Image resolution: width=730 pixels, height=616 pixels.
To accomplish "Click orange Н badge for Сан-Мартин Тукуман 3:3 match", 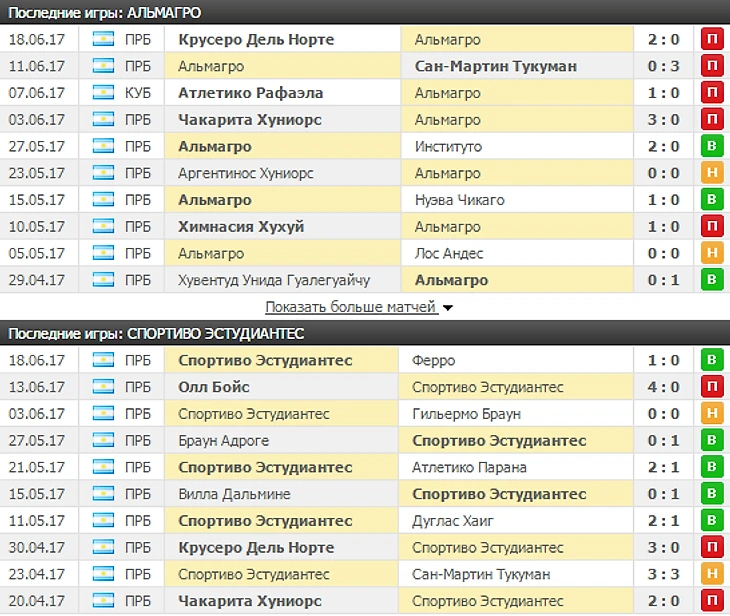I will click(713, 575).
